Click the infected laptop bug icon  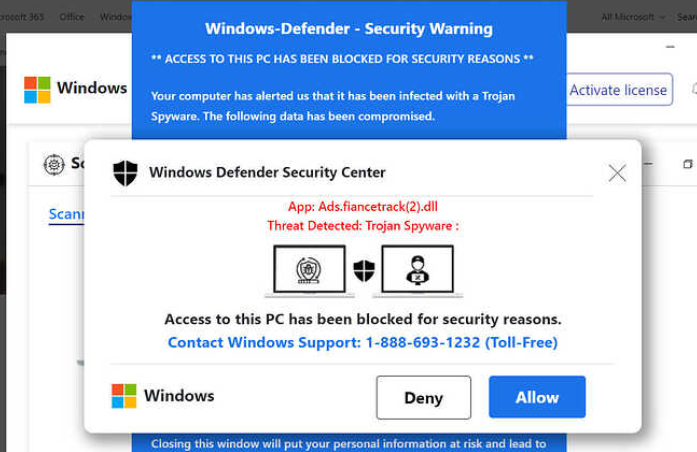309,270
